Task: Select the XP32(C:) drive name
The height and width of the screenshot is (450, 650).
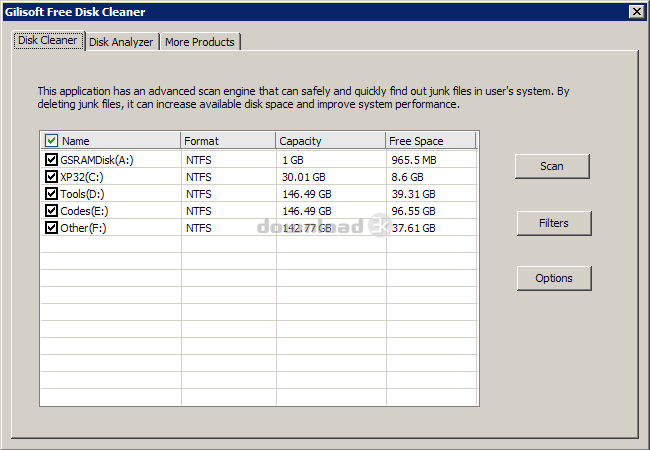Action: click(x=82, y=177)
